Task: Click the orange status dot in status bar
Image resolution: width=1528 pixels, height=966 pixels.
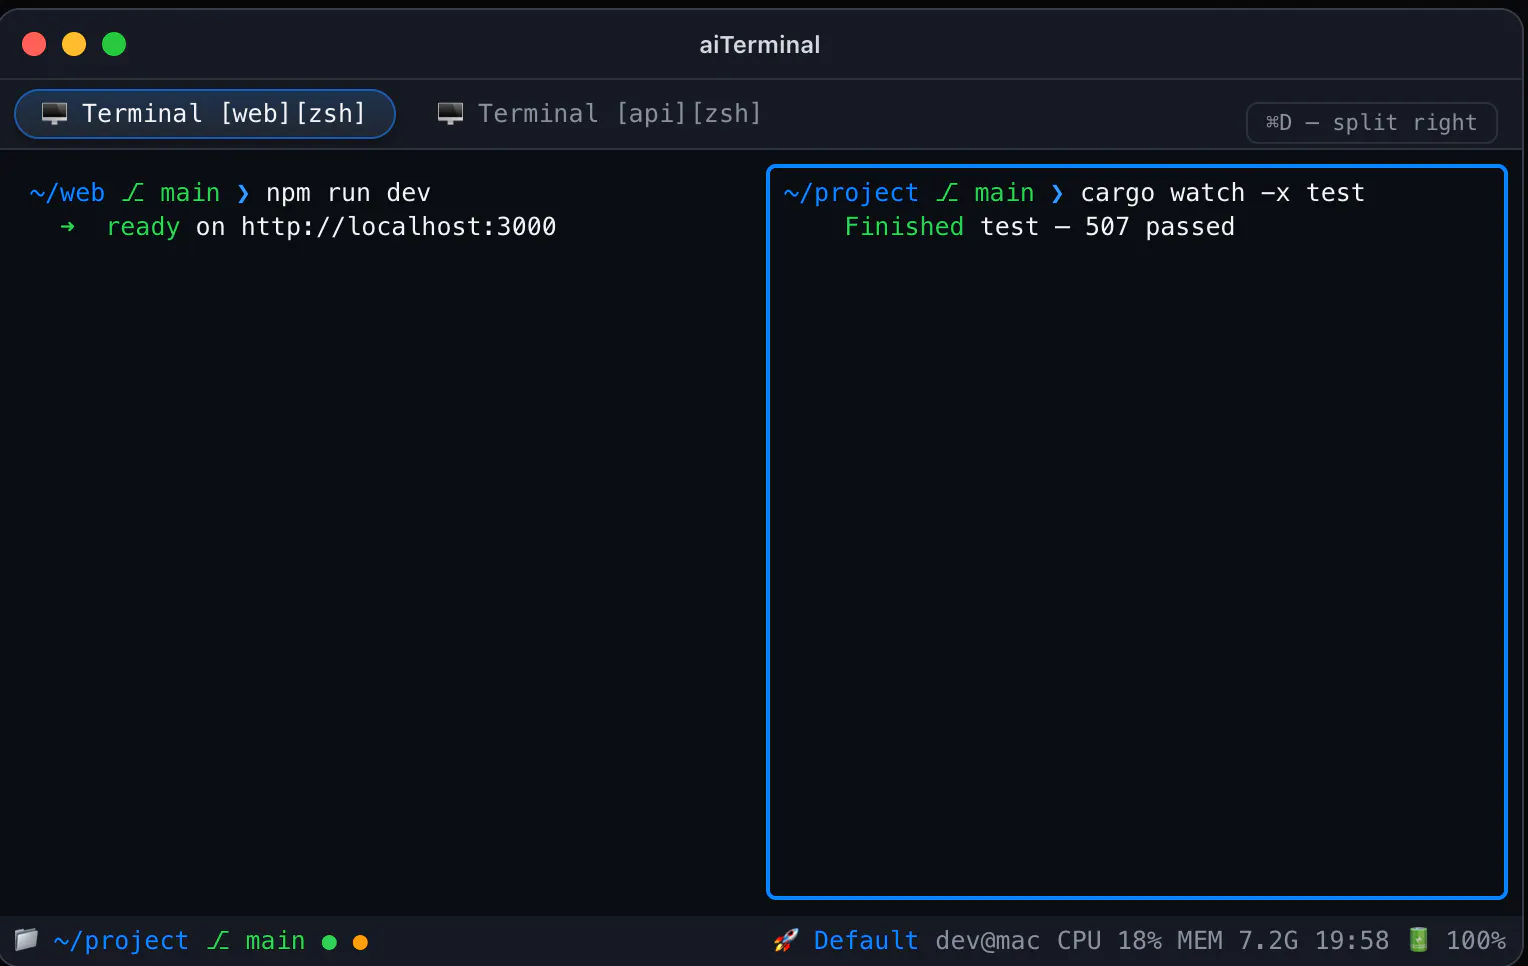Action: click(360, 942)
